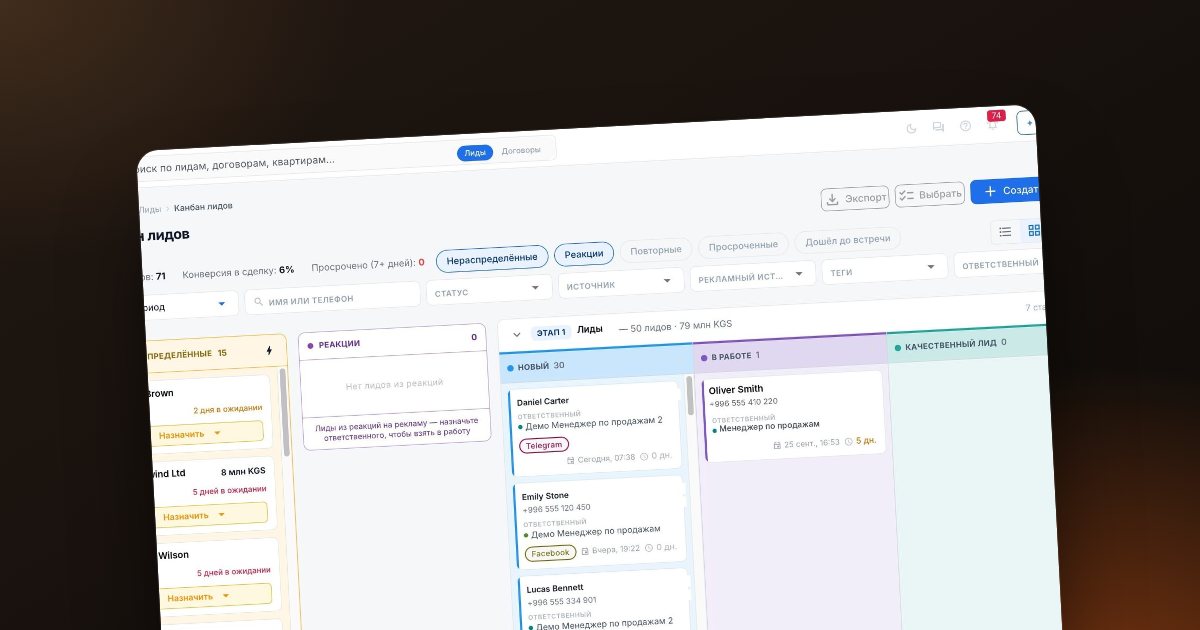Click the Конверсия в сделку 6% statistic
This screenshot has width=1200, height=630.
click(x=238, y=271)
